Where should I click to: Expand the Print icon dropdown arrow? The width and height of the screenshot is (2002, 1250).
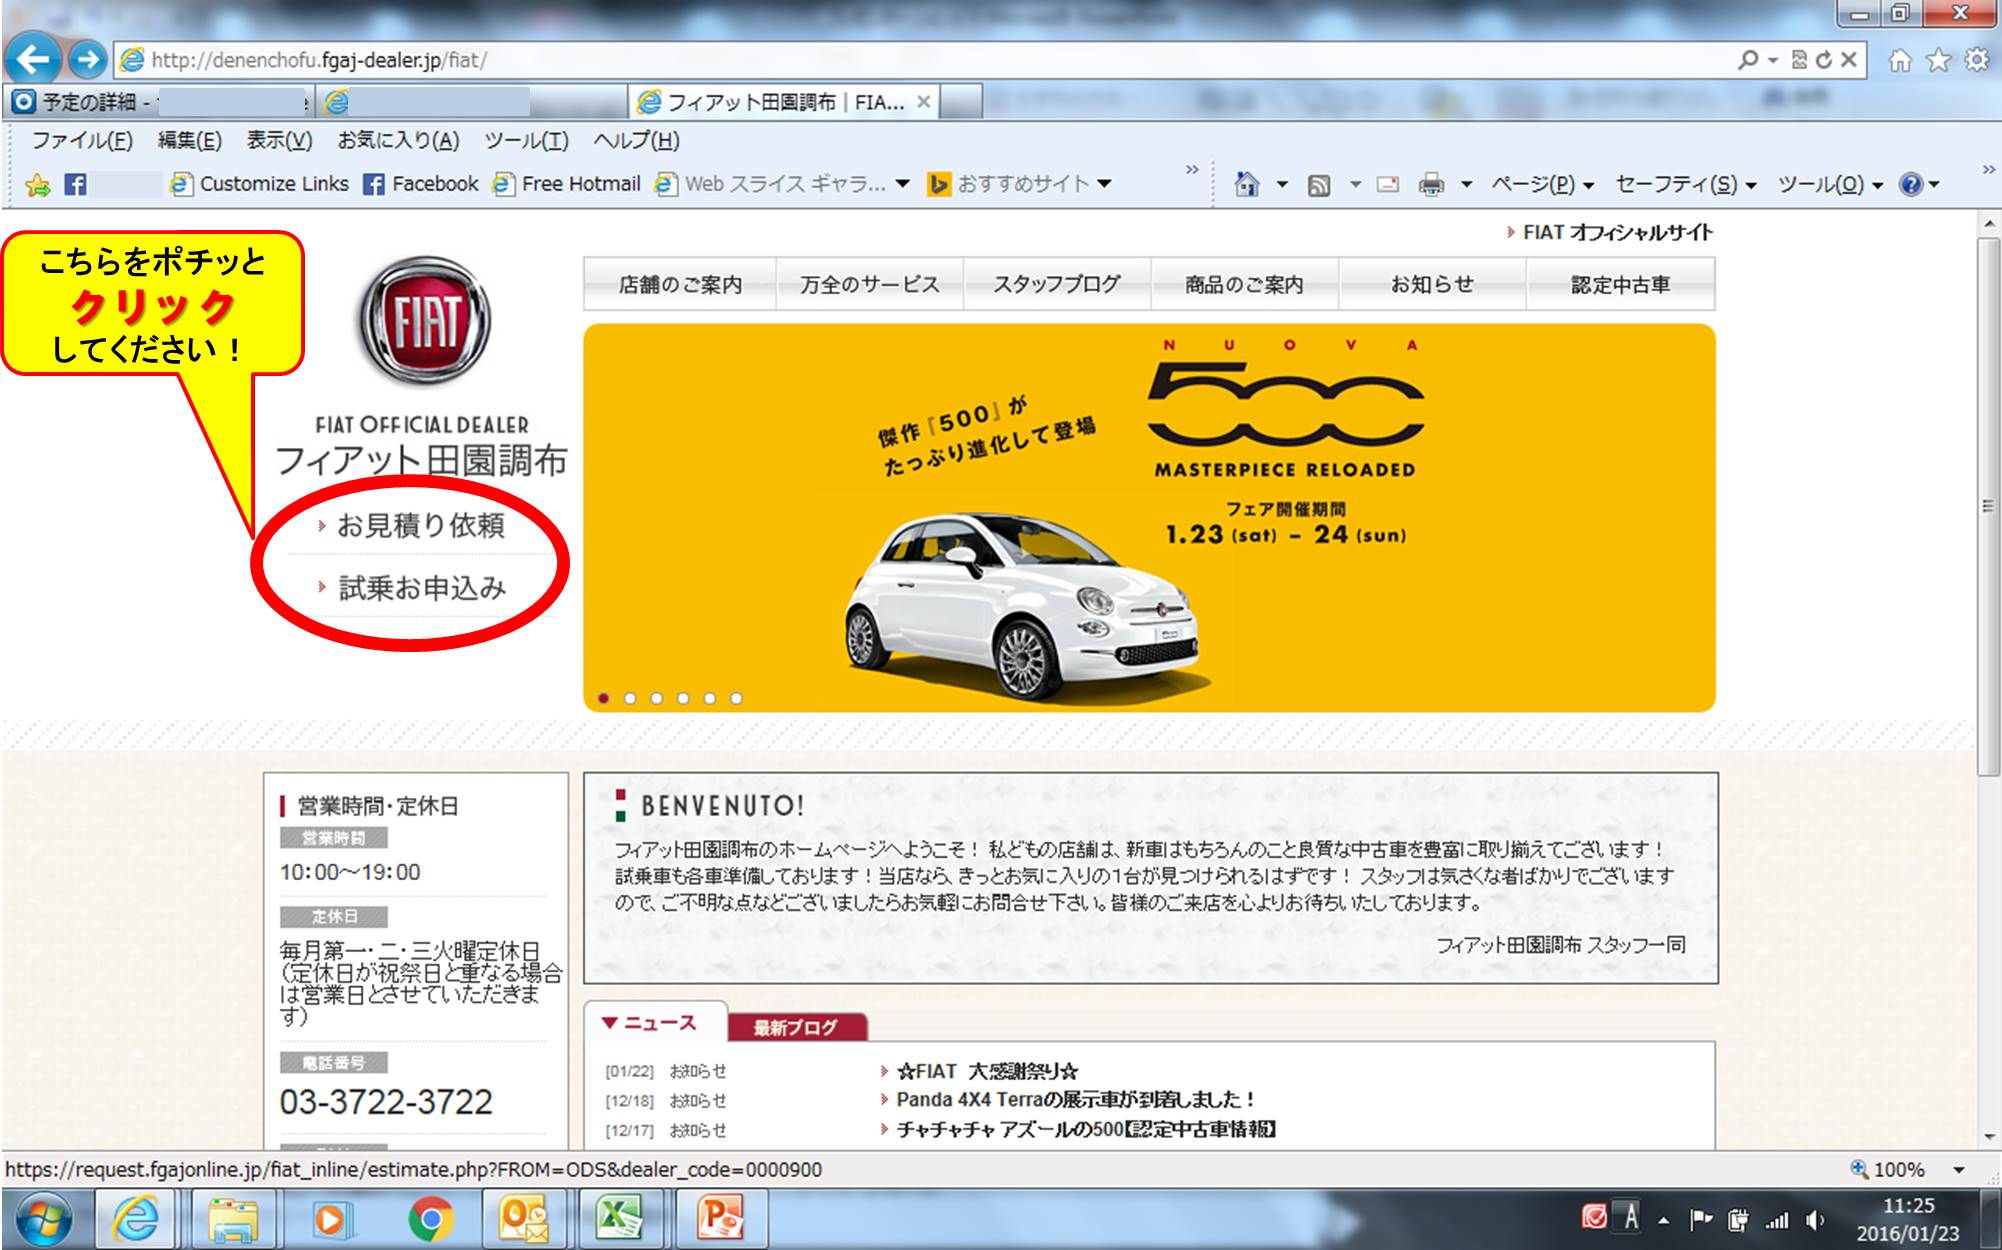[1466, 185]
